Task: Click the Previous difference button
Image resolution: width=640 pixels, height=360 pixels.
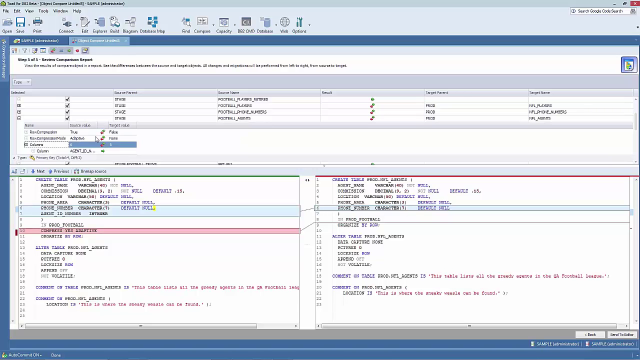Action: click(x=59, y=171)
